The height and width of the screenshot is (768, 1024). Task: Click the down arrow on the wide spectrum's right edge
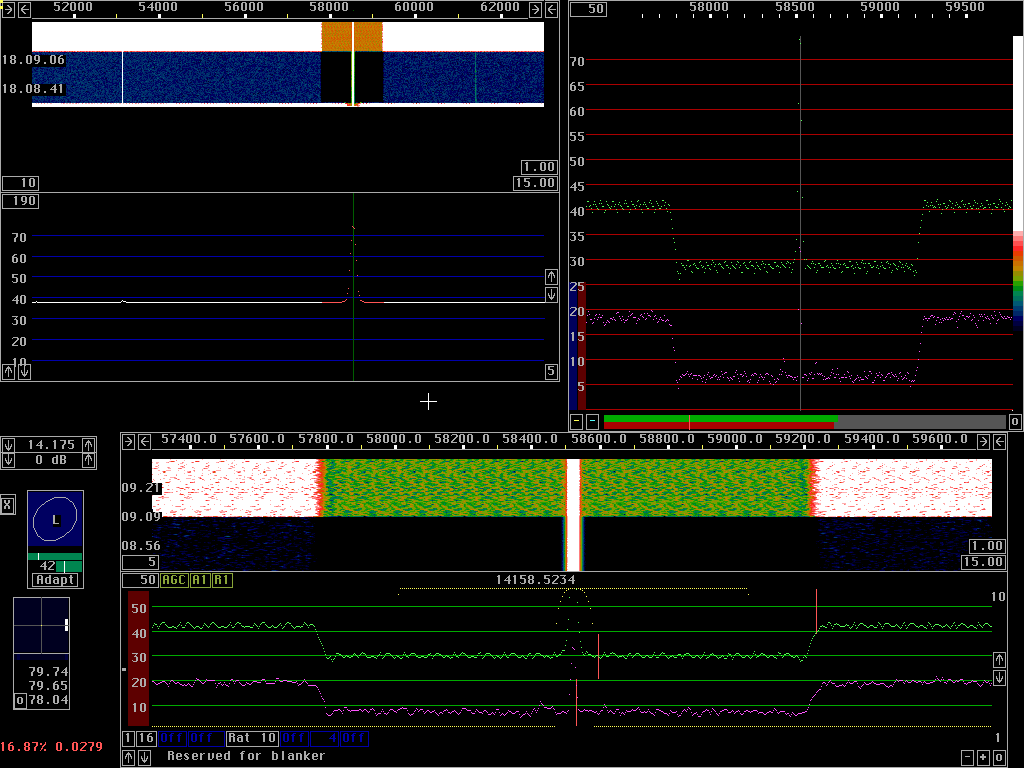[x=551, y=295]
